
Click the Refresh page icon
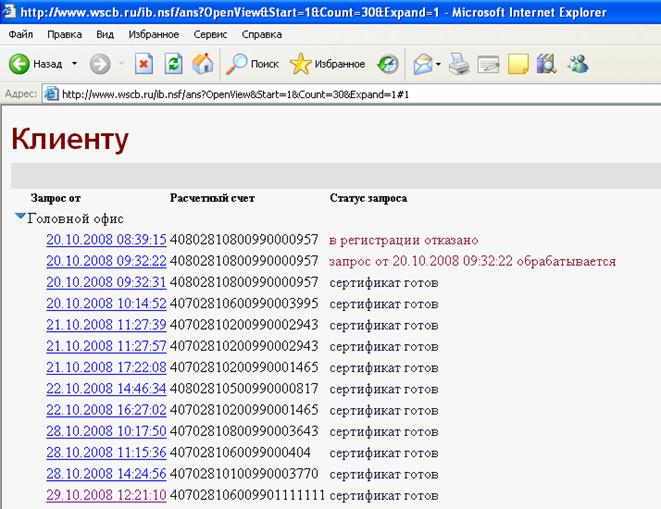173,64
